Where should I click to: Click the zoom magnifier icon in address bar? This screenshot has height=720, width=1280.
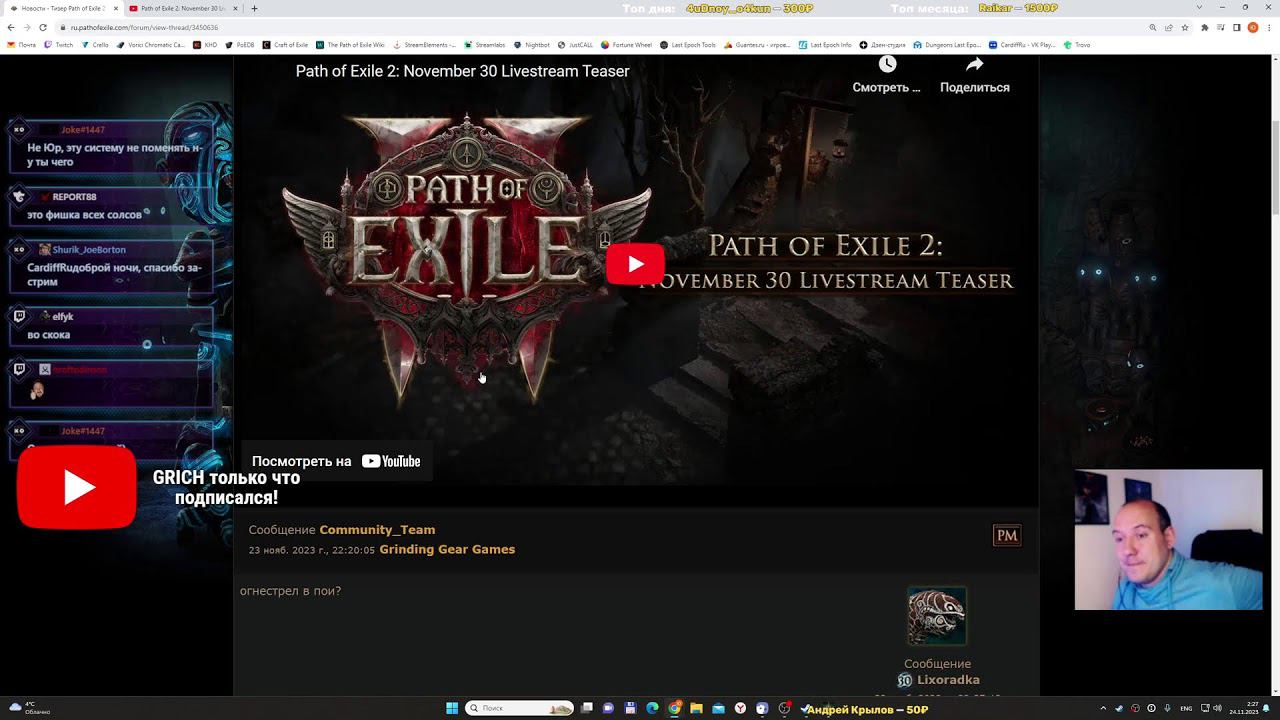point(1153,27)
